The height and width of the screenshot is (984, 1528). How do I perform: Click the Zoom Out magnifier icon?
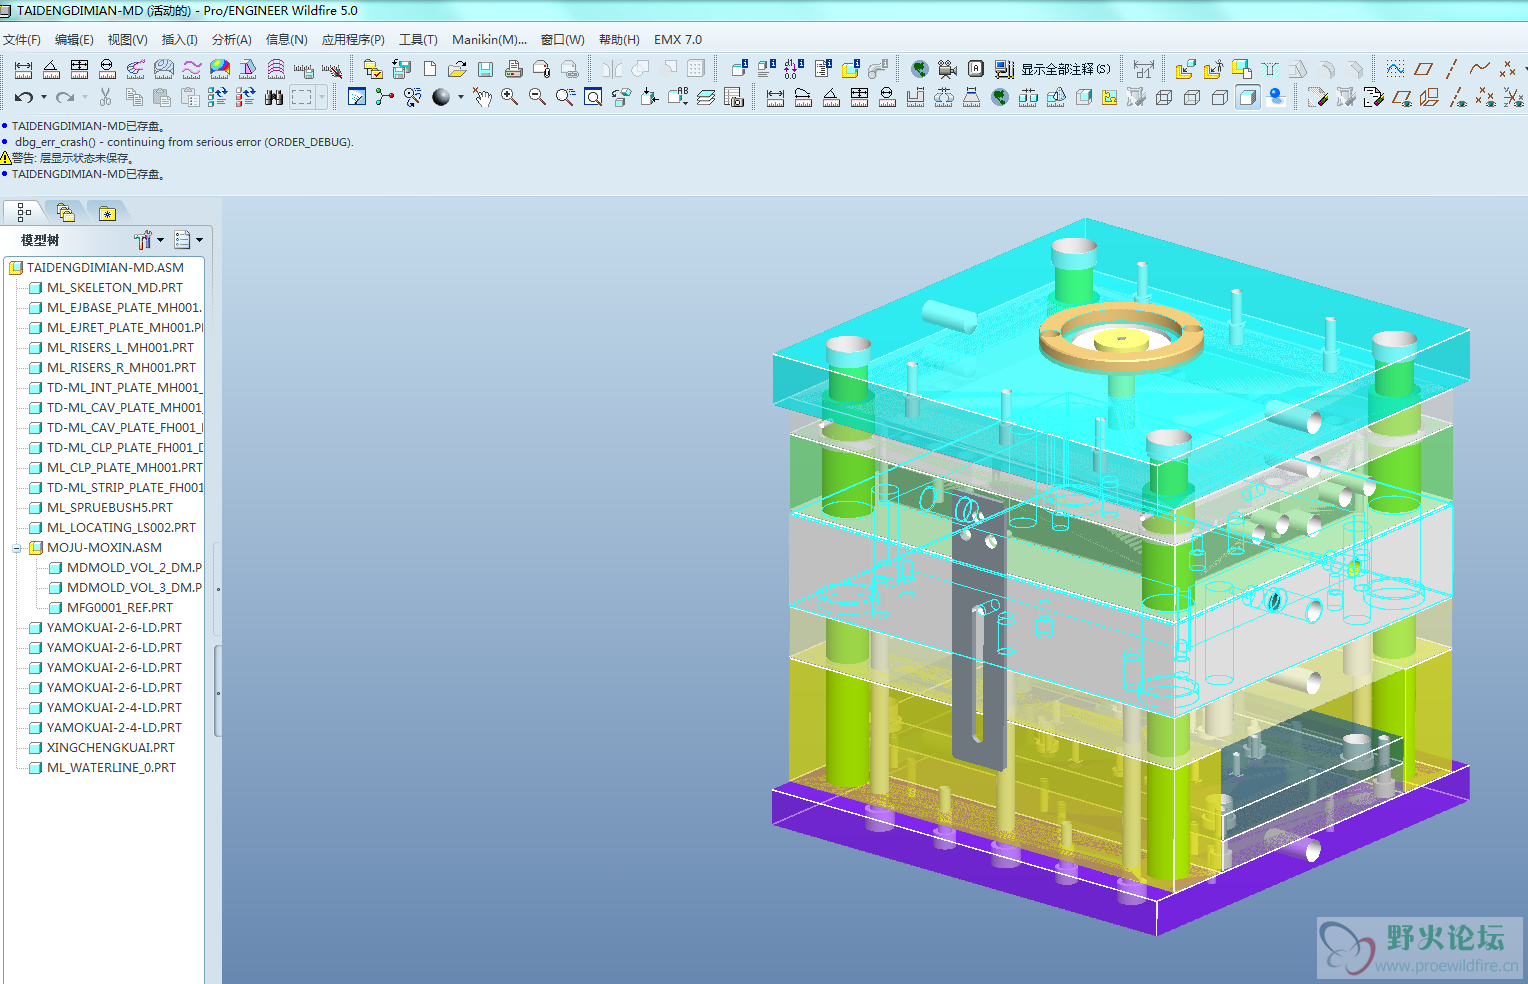click(x=537, y=97)
